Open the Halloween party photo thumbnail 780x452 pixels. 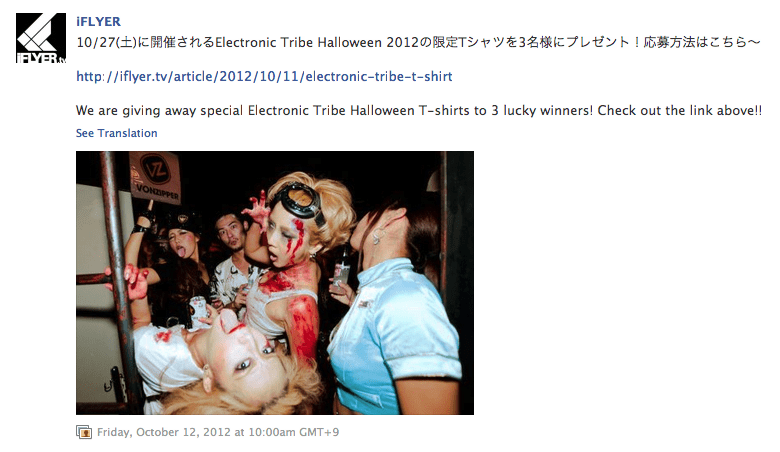pyautogui.click(x=275, y=283)
